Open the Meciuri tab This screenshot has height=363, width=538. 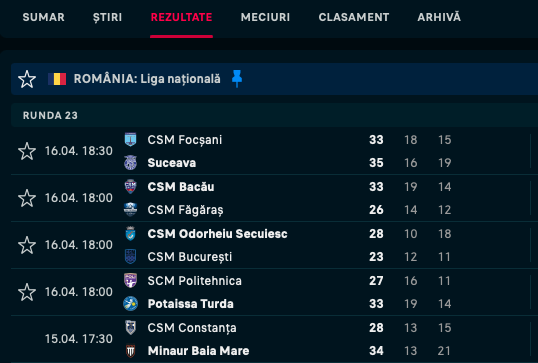[x=265, y=17]
